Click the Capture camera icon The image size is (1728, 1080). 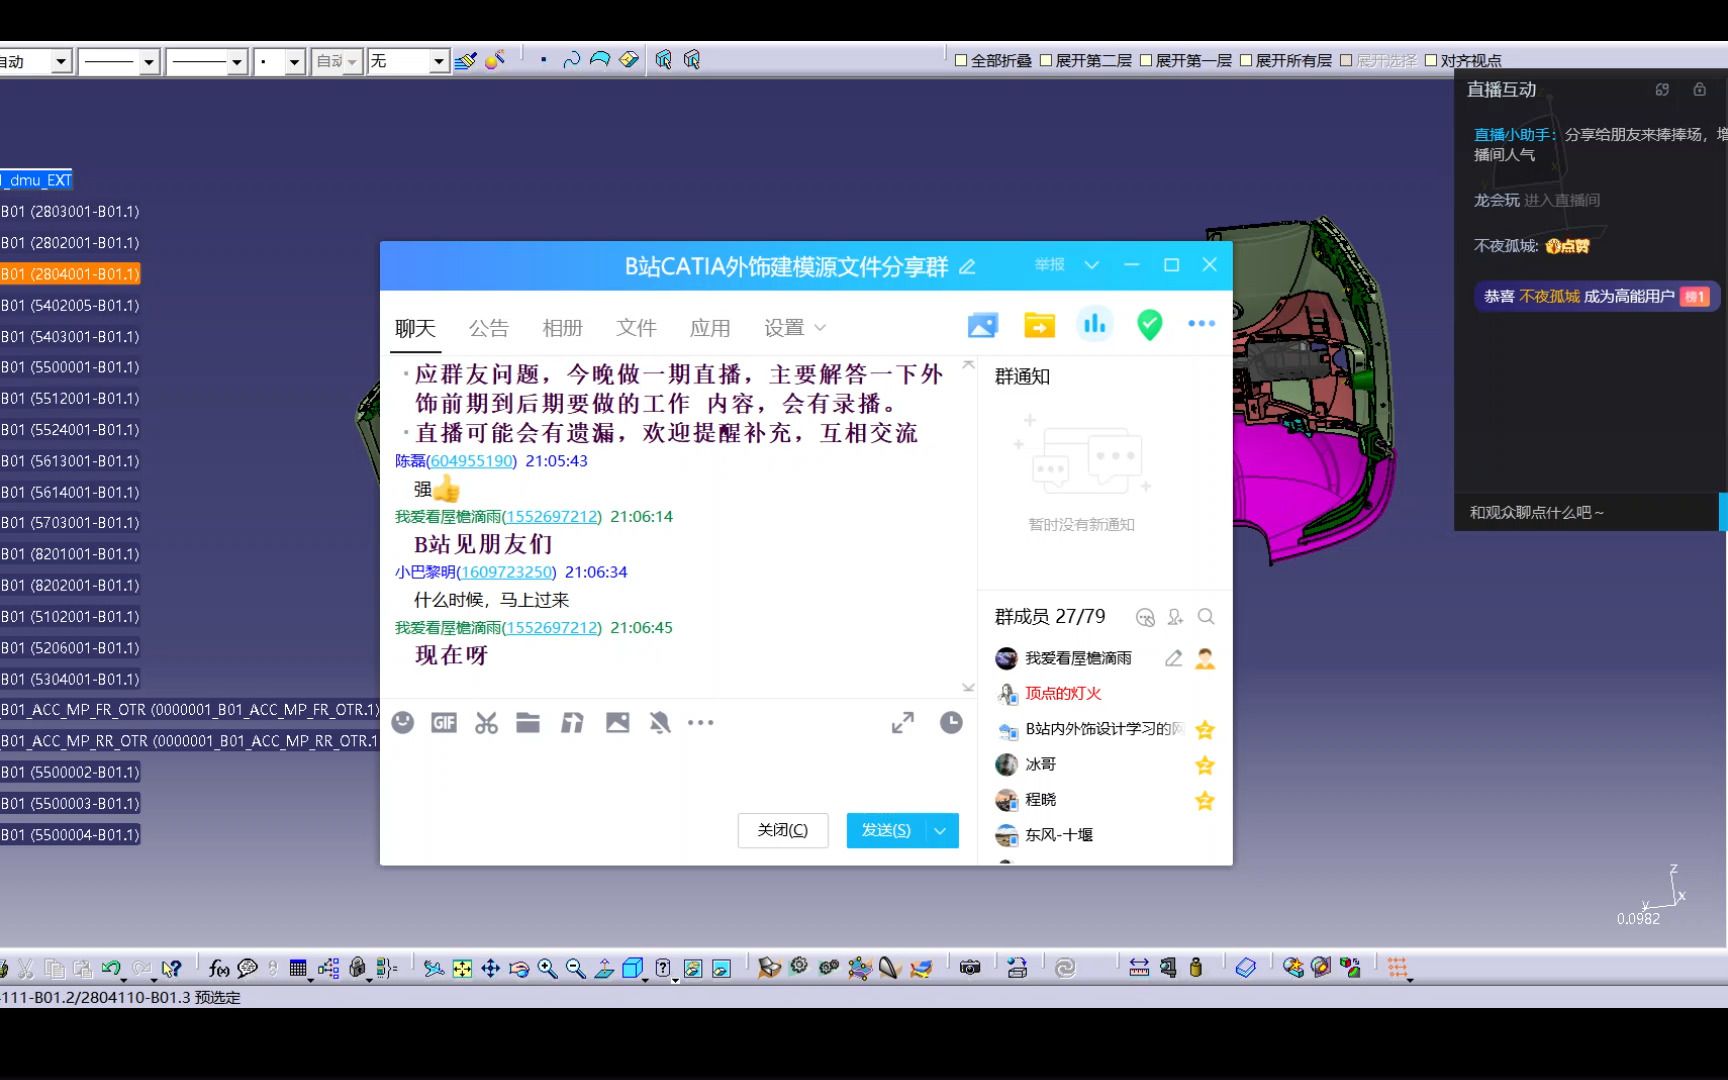969,967
